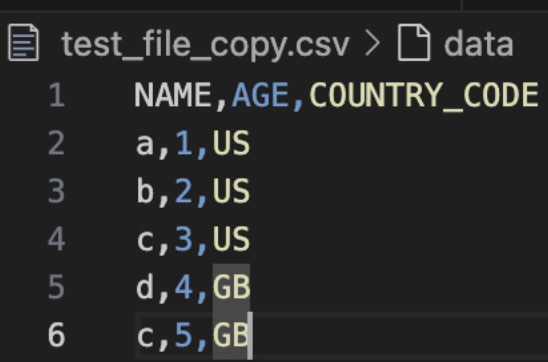The image size is (548, 362).
Task: Click the name value b on line 3
Action: coord(145,191)
